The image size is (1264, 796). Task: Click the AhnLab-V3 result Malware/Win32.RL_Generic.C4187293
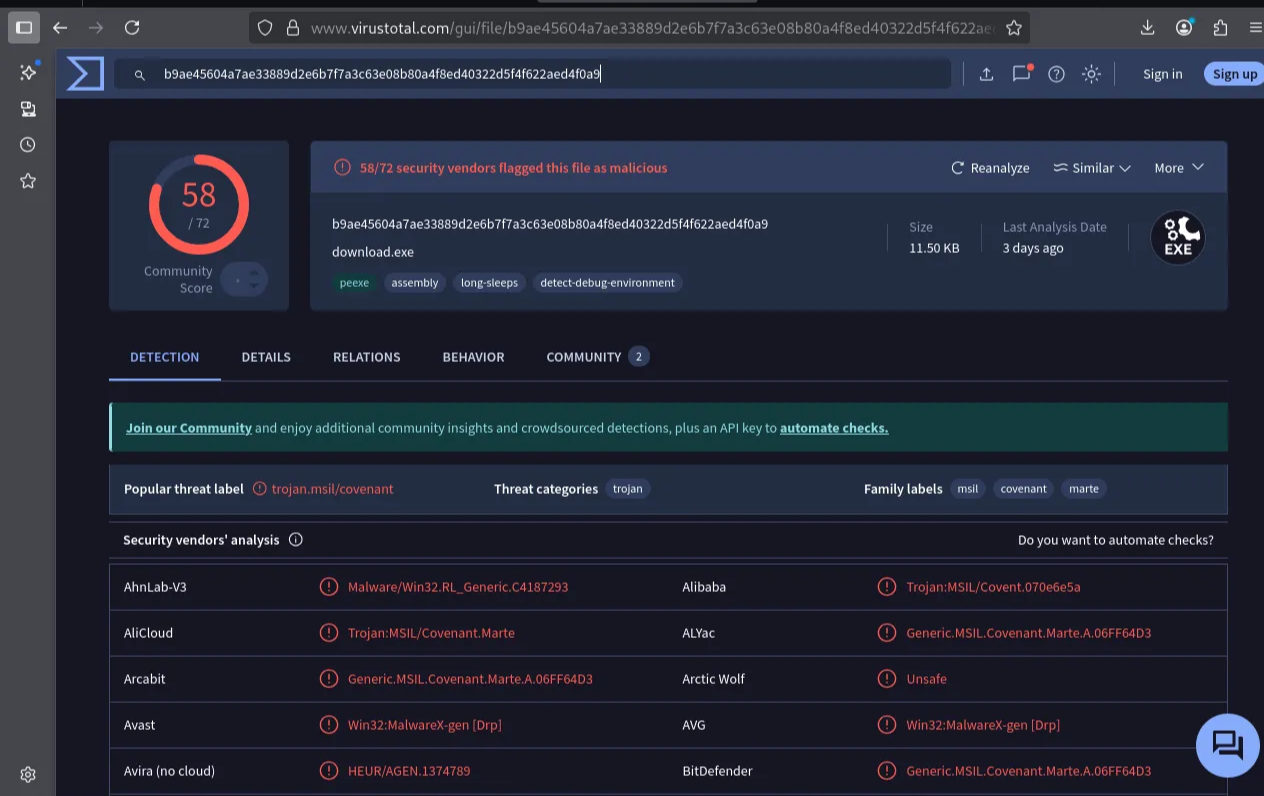pos(458,587)
